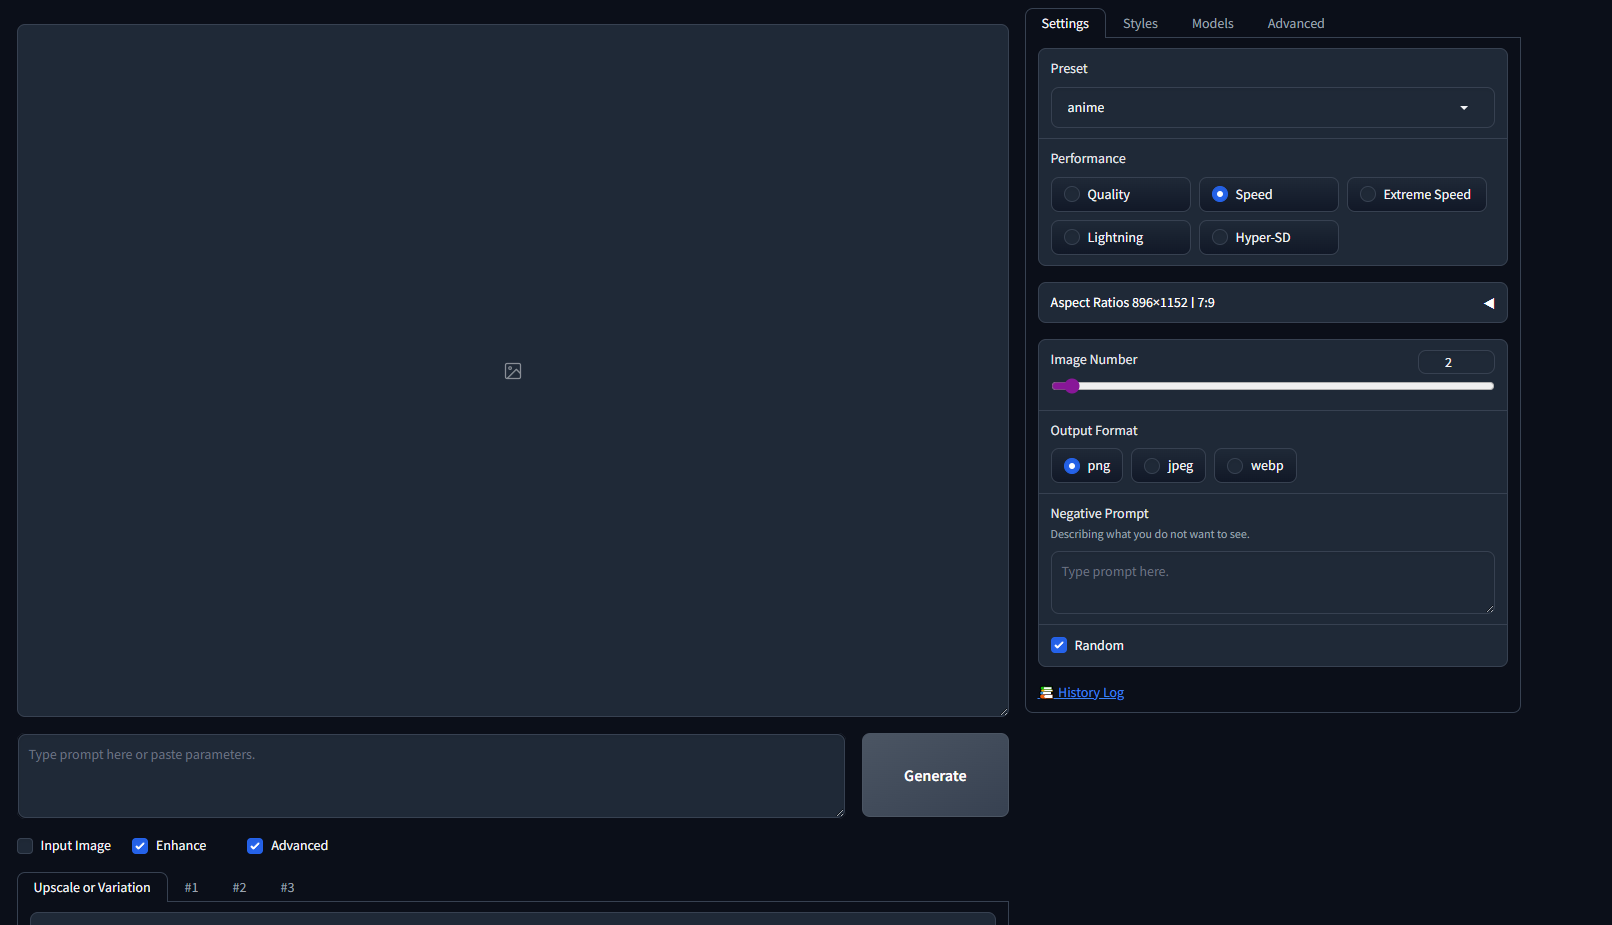Open the Styles tab

[x=1140, y=24]
